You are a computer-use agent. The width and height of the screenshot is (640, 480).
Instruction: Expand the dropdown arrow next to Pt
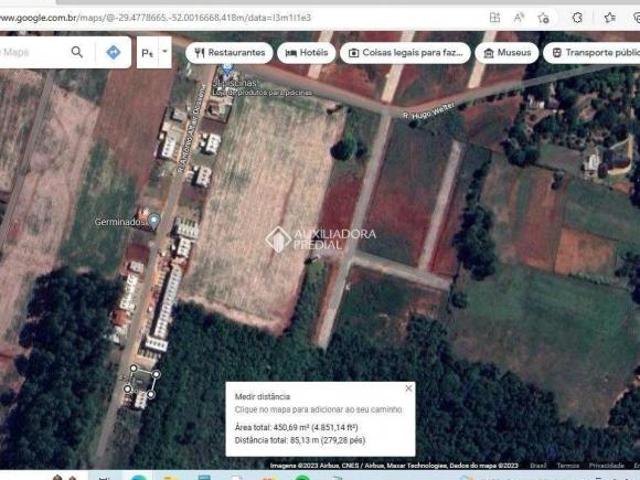pos(164,53)
